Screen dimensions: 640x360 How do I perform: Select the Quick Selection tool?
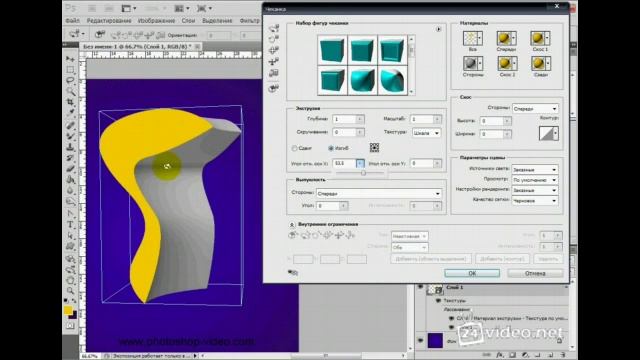pos(71,91)
